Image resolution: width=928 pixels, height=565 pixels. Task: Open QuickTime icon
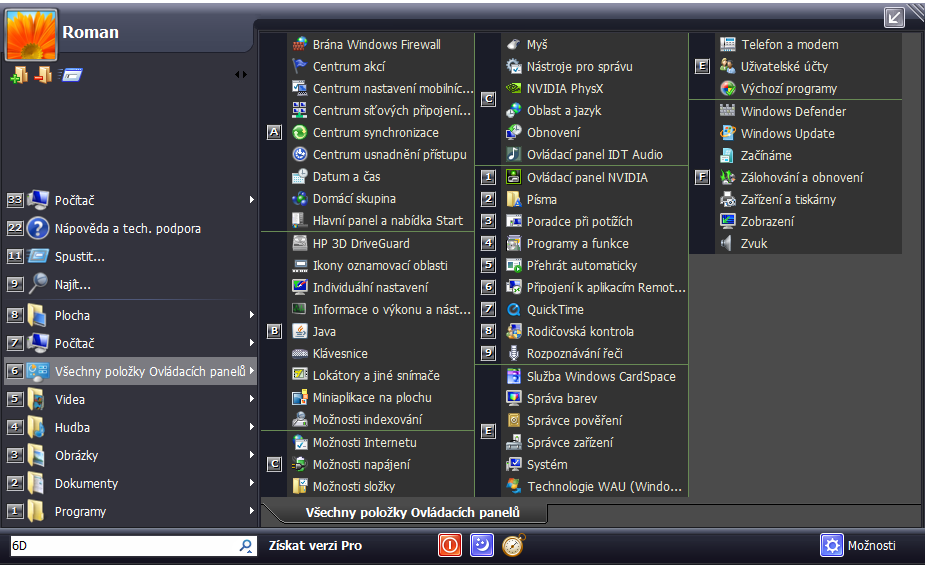point(514,309)
